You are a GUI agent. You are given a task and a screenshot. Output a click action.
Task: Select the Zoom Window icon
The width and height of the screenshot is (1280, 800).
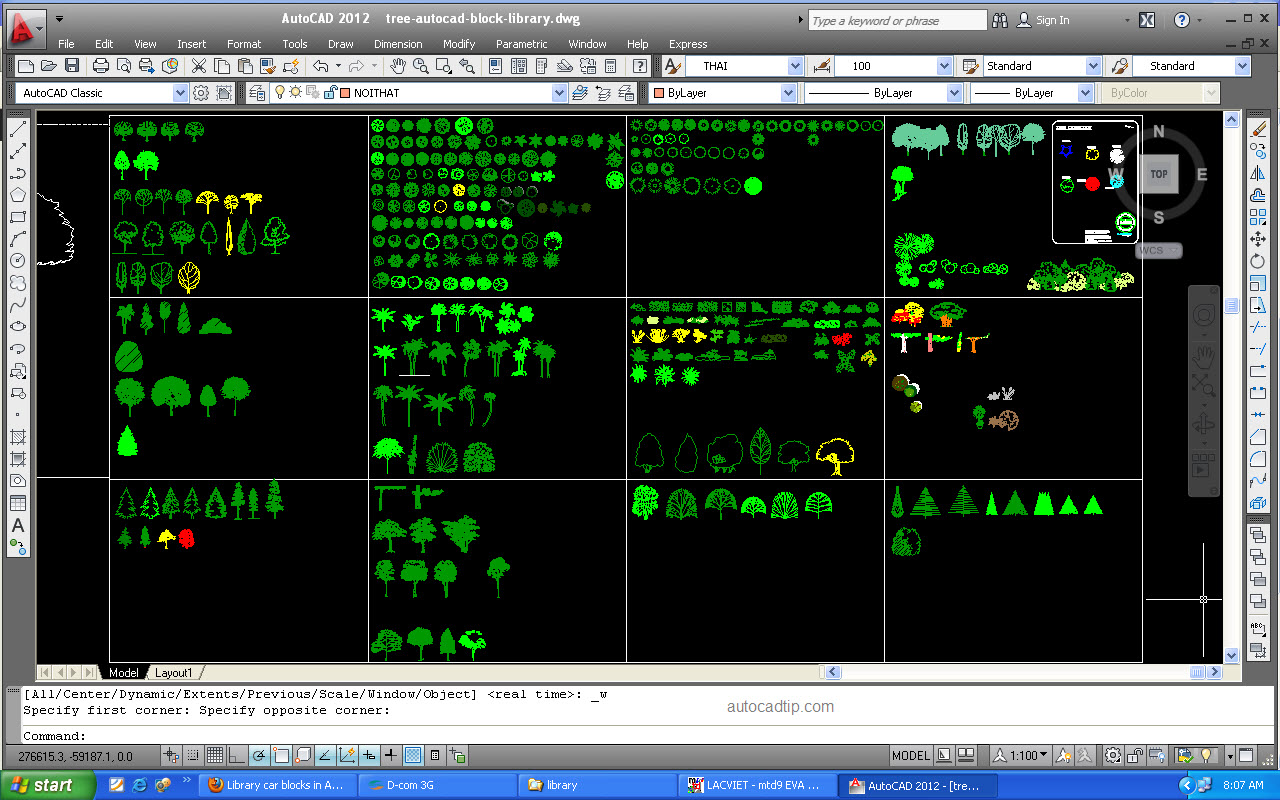[442, 66]
